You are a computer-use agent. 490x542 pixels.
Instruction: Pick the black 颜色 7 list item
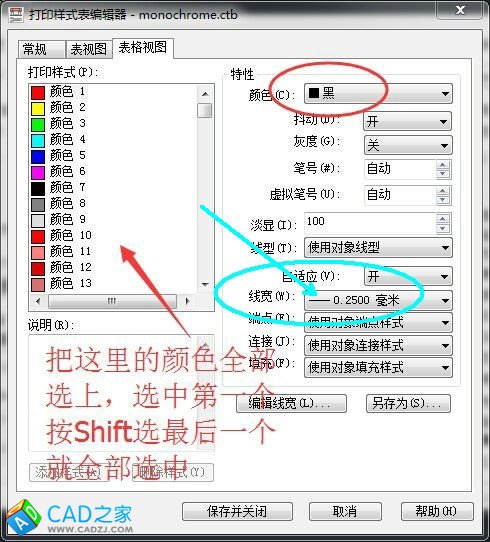coord(58,188)
